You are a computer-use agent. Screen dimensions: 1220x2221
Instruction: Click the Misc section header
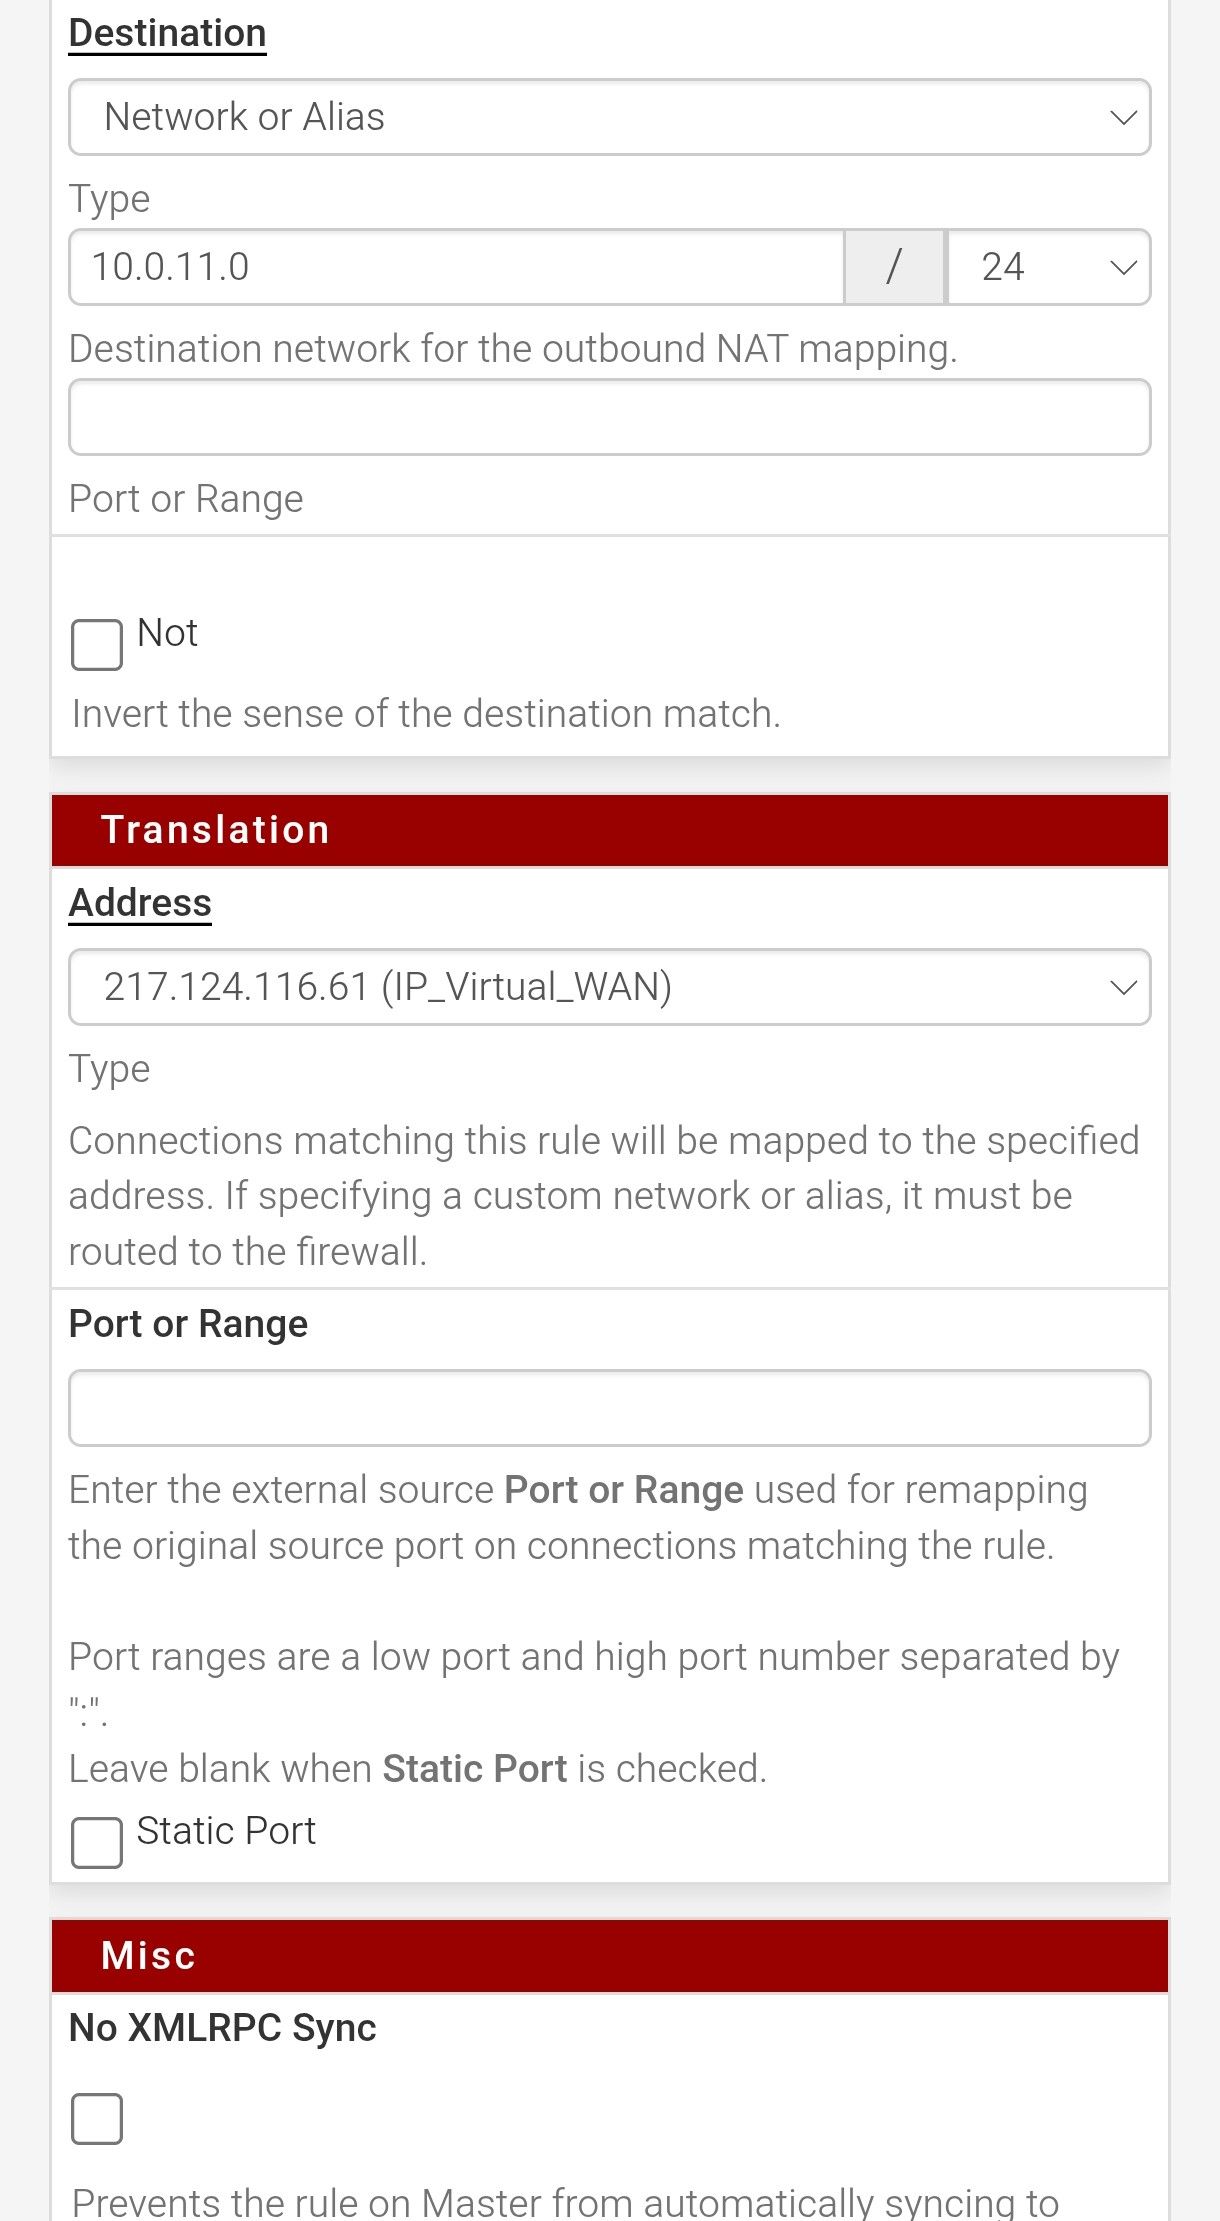click(x=608, y=1956)
